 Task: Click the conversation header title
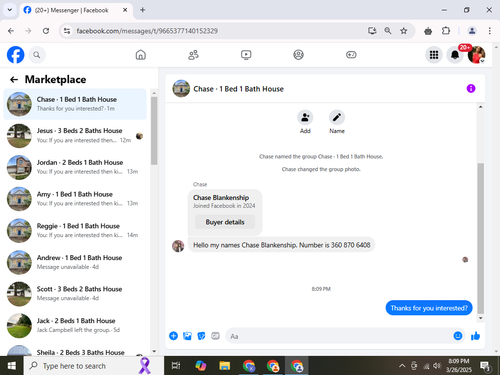click(x=239, y=89)
